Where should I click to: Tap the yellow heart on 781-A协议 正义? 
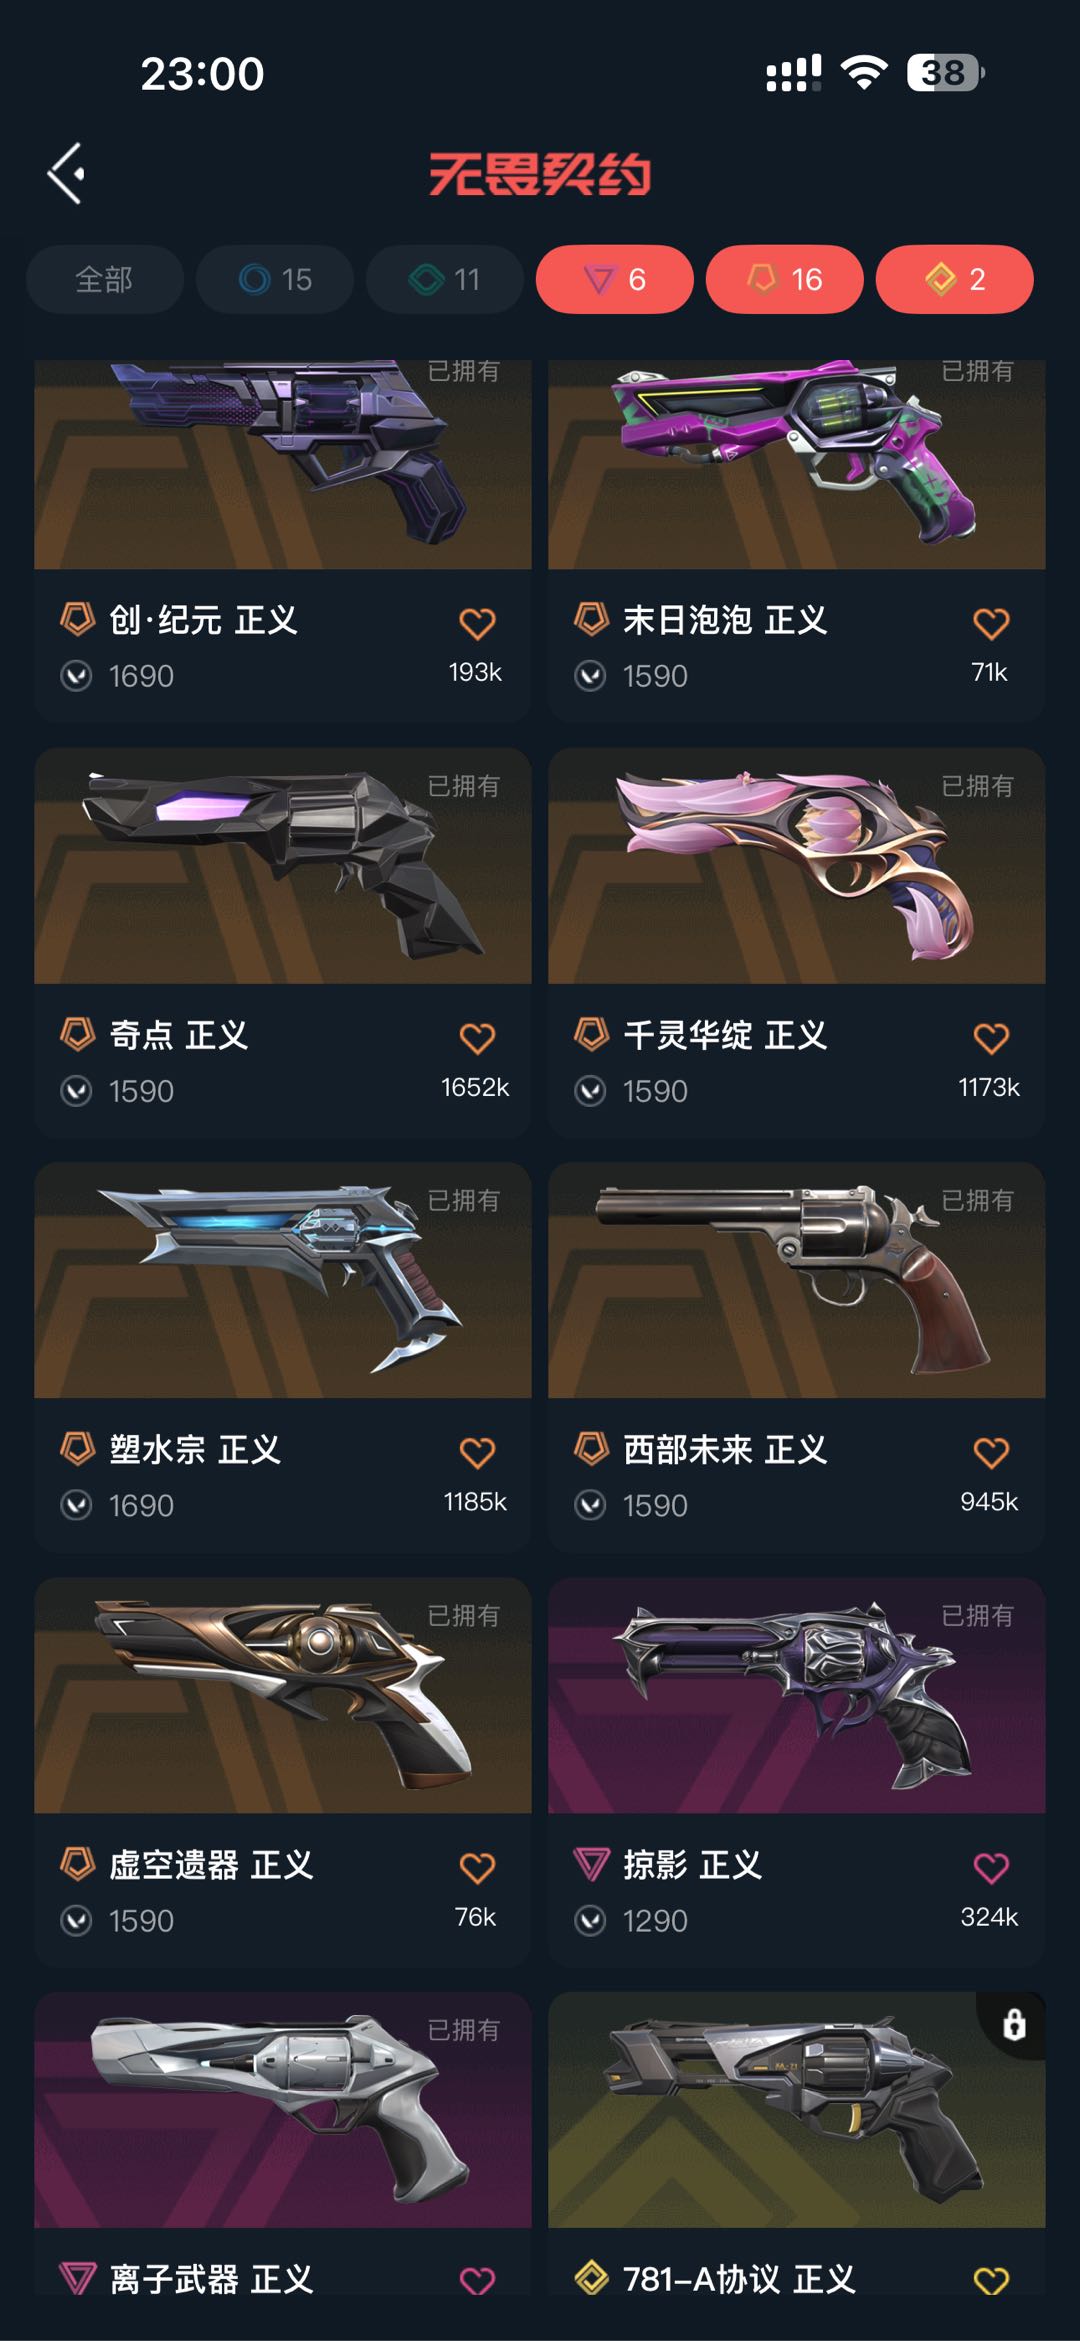991,2281
